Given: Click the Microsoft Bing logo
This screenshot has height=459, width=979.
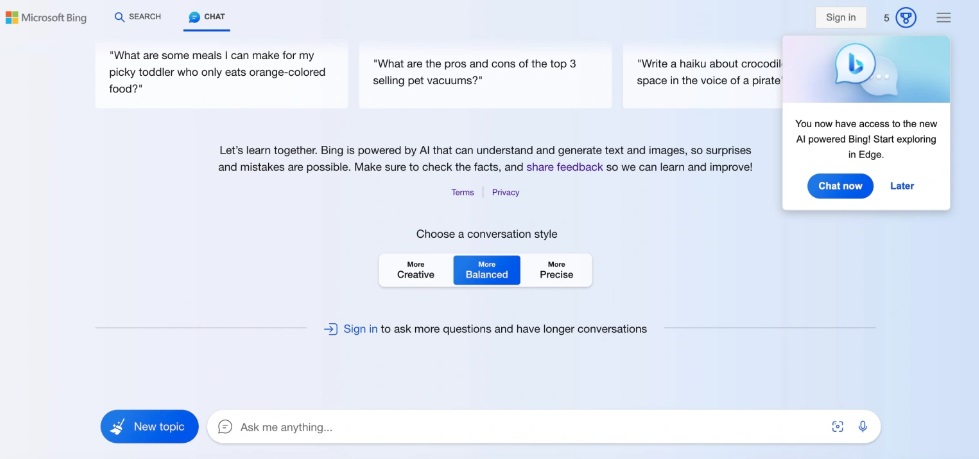Looking at the screenshot, I should point(46,17).
